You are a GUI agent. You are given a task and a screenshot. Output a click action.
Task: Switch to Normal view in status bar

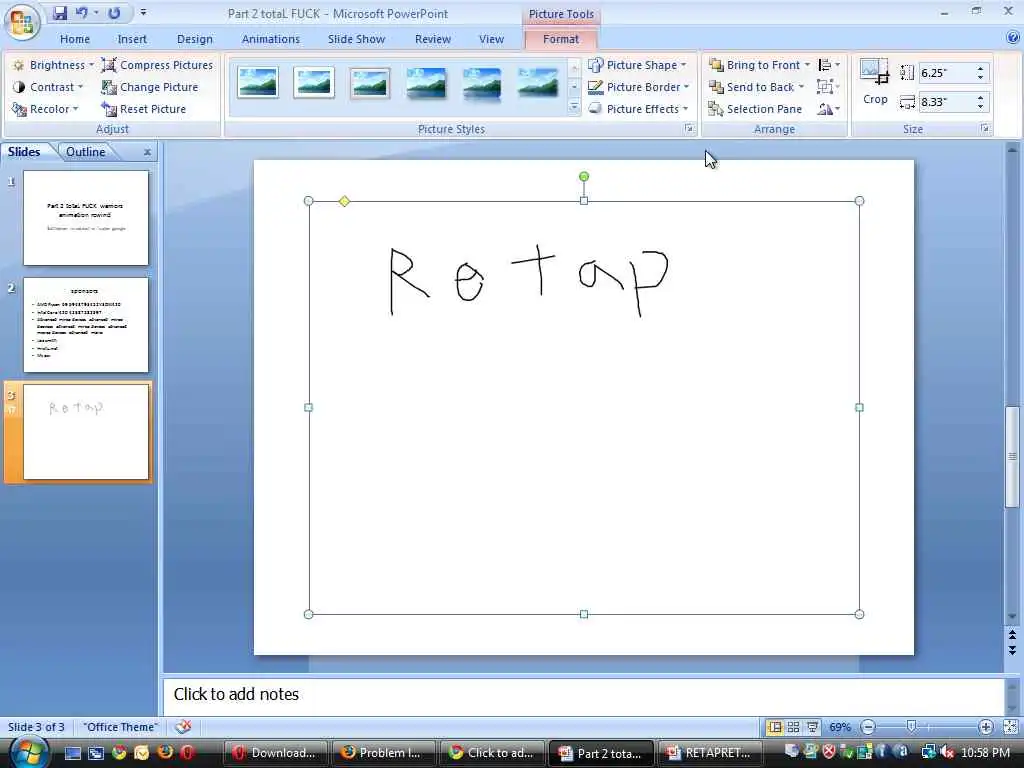[775, 727]
